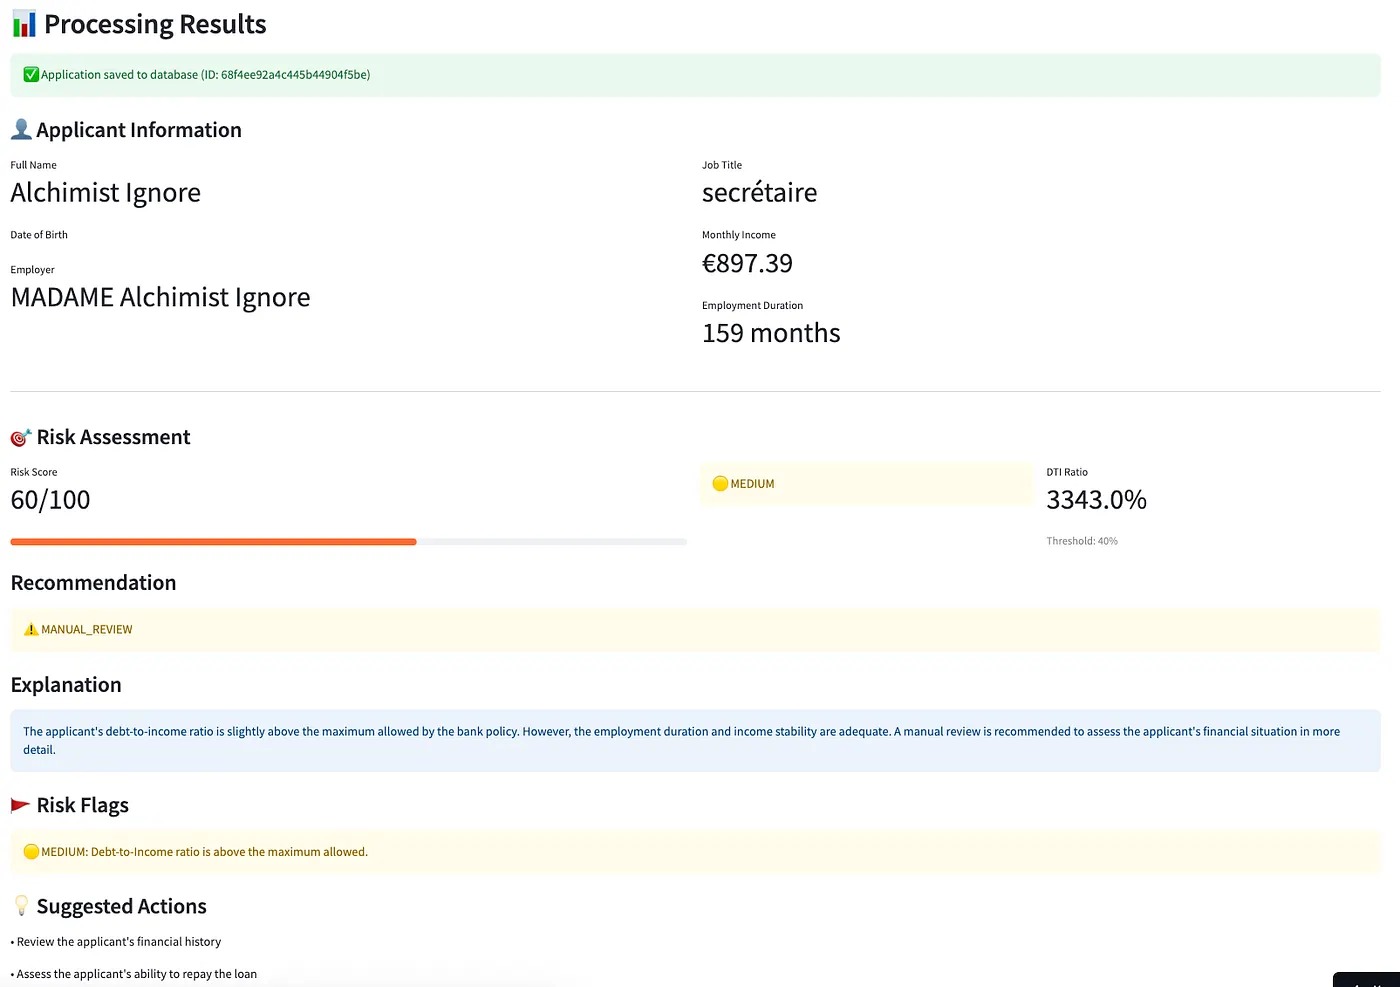Click the Employer value MADAME Alchimist Ignore
Viewport: 1400px width, 987px height.
tap(160, 298)
